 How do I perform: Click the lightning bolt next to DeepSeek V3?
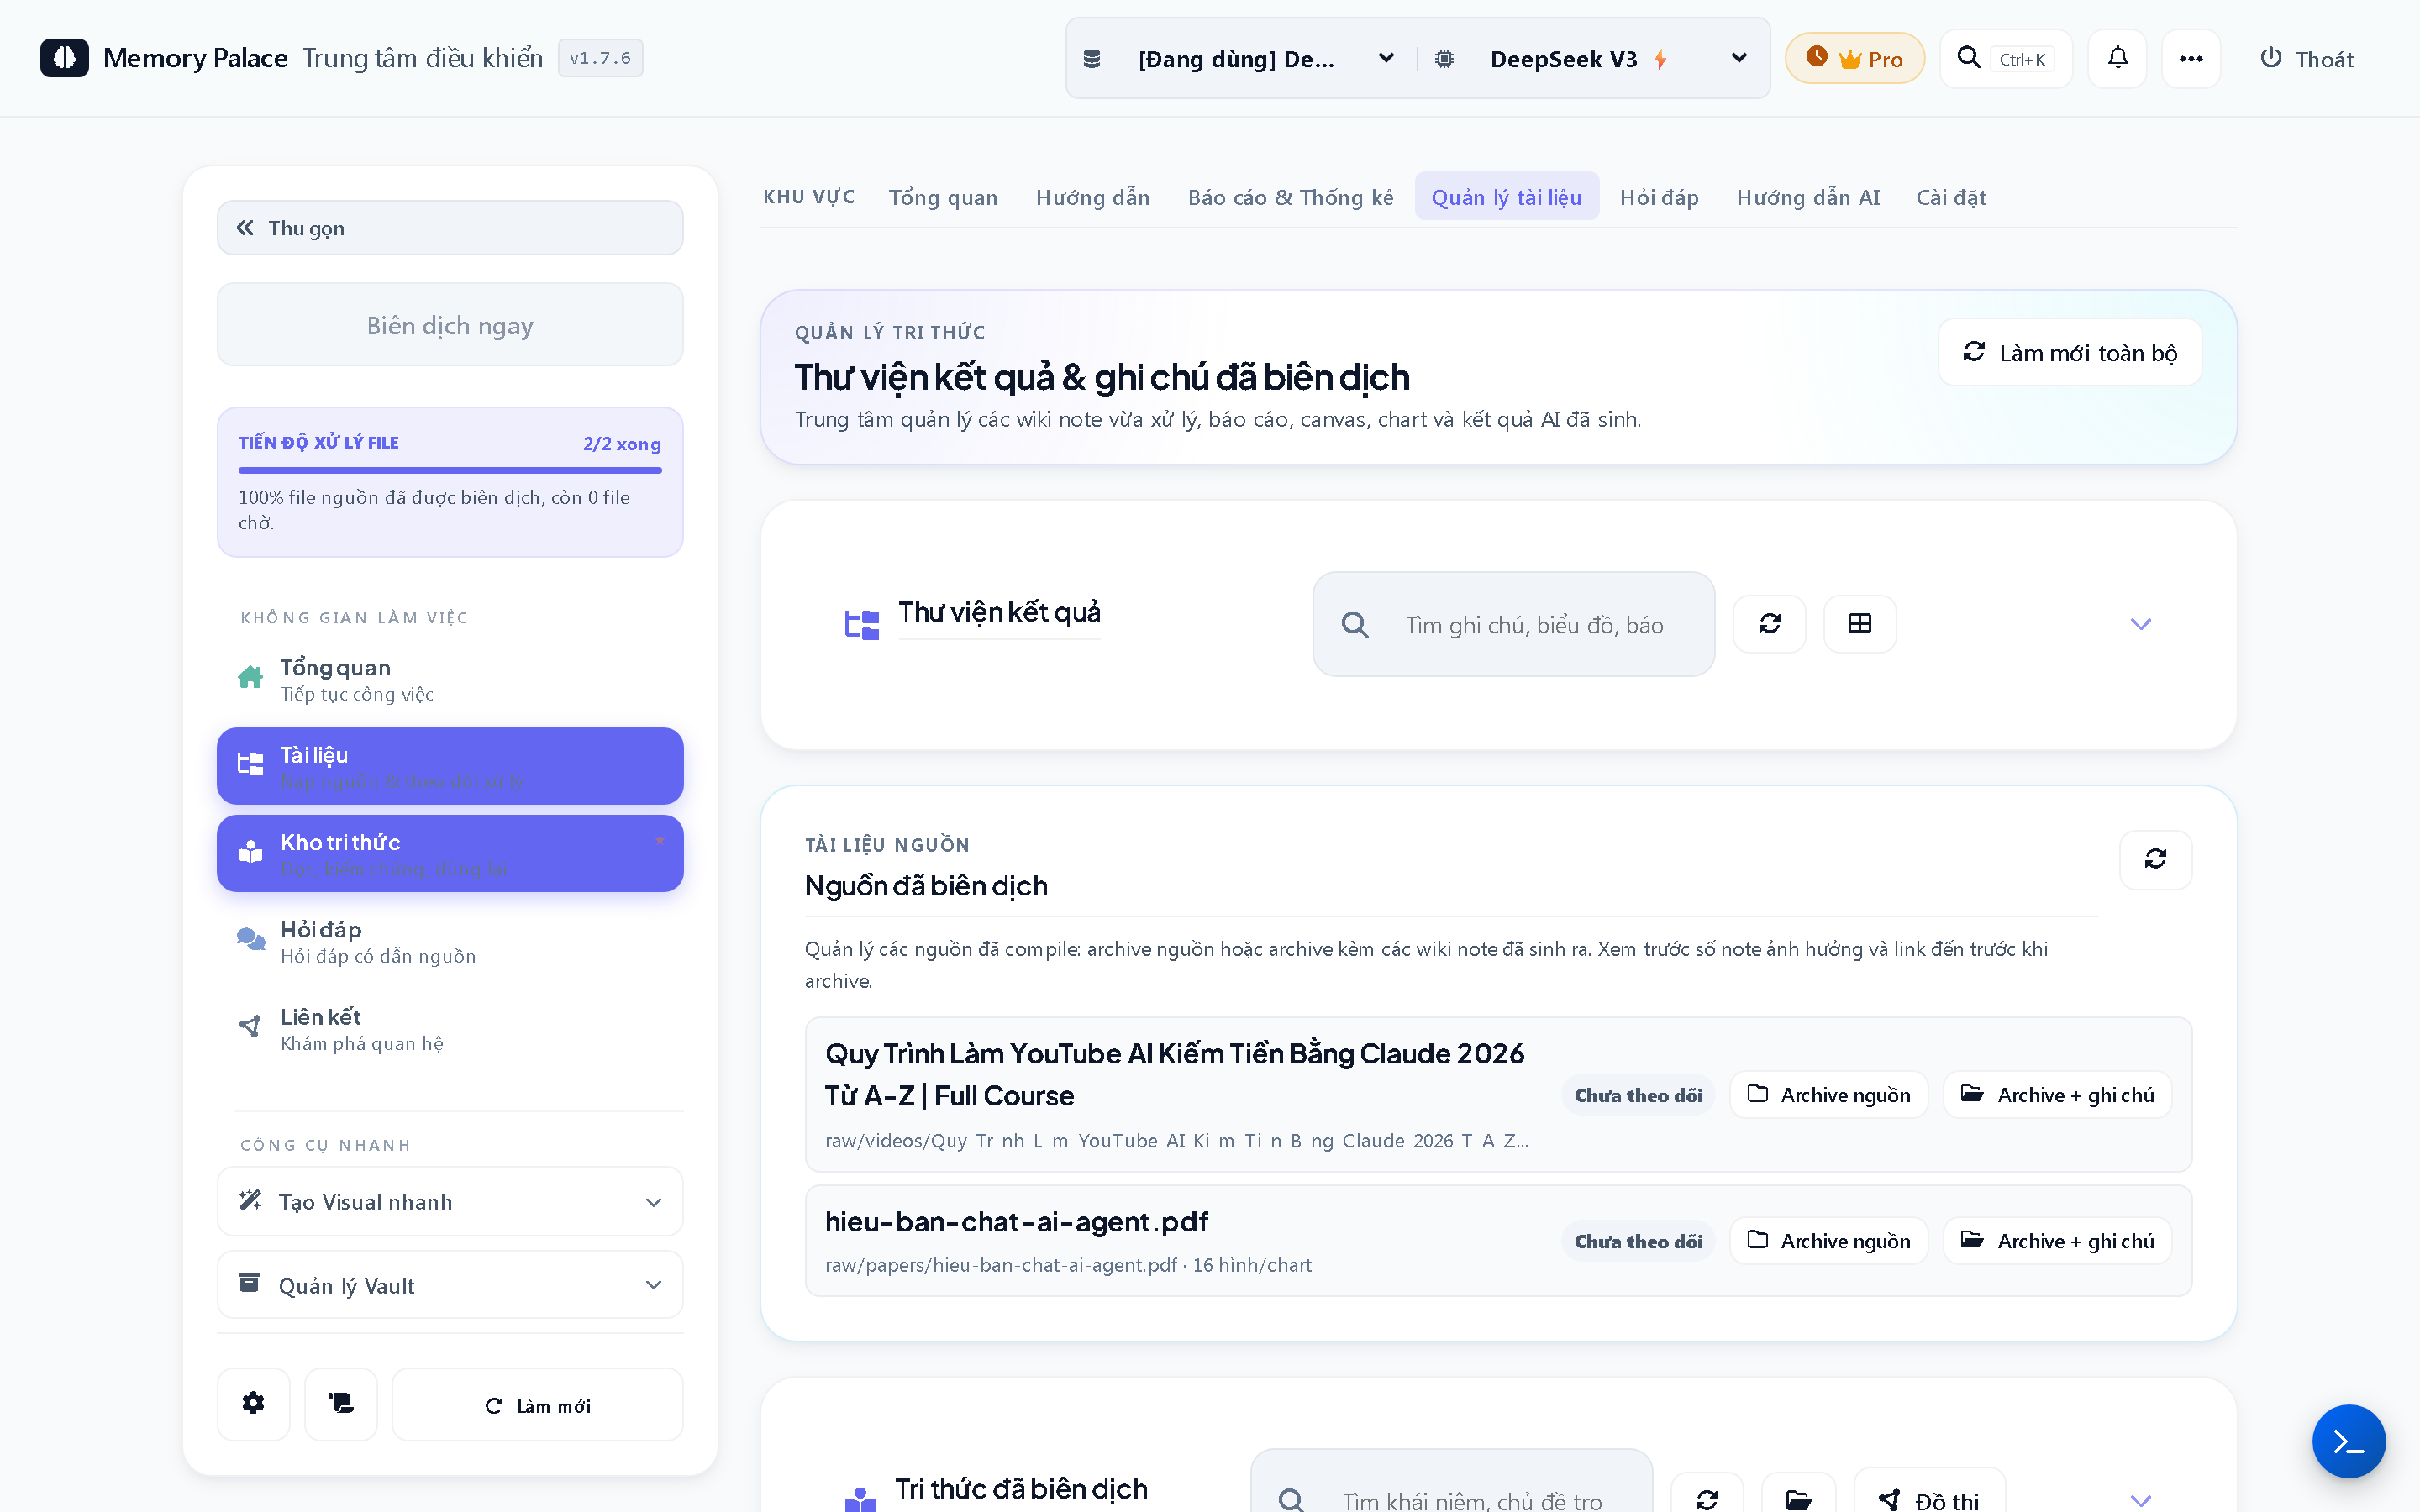coord(1660,59)
